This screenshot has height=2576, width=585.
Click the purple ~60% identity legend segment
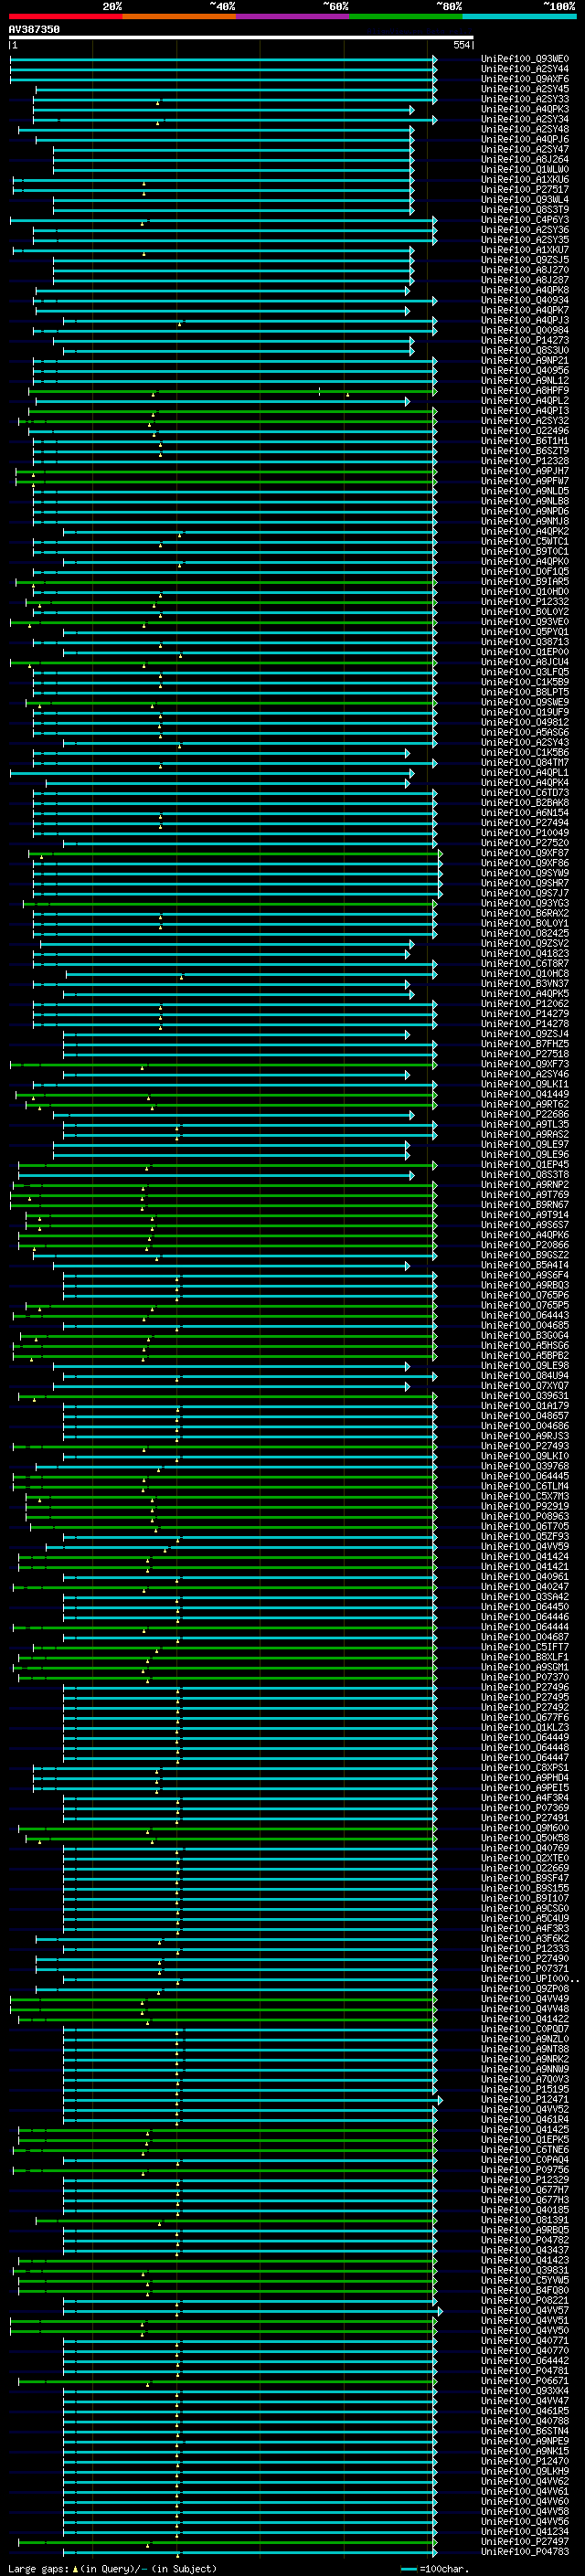293,16
